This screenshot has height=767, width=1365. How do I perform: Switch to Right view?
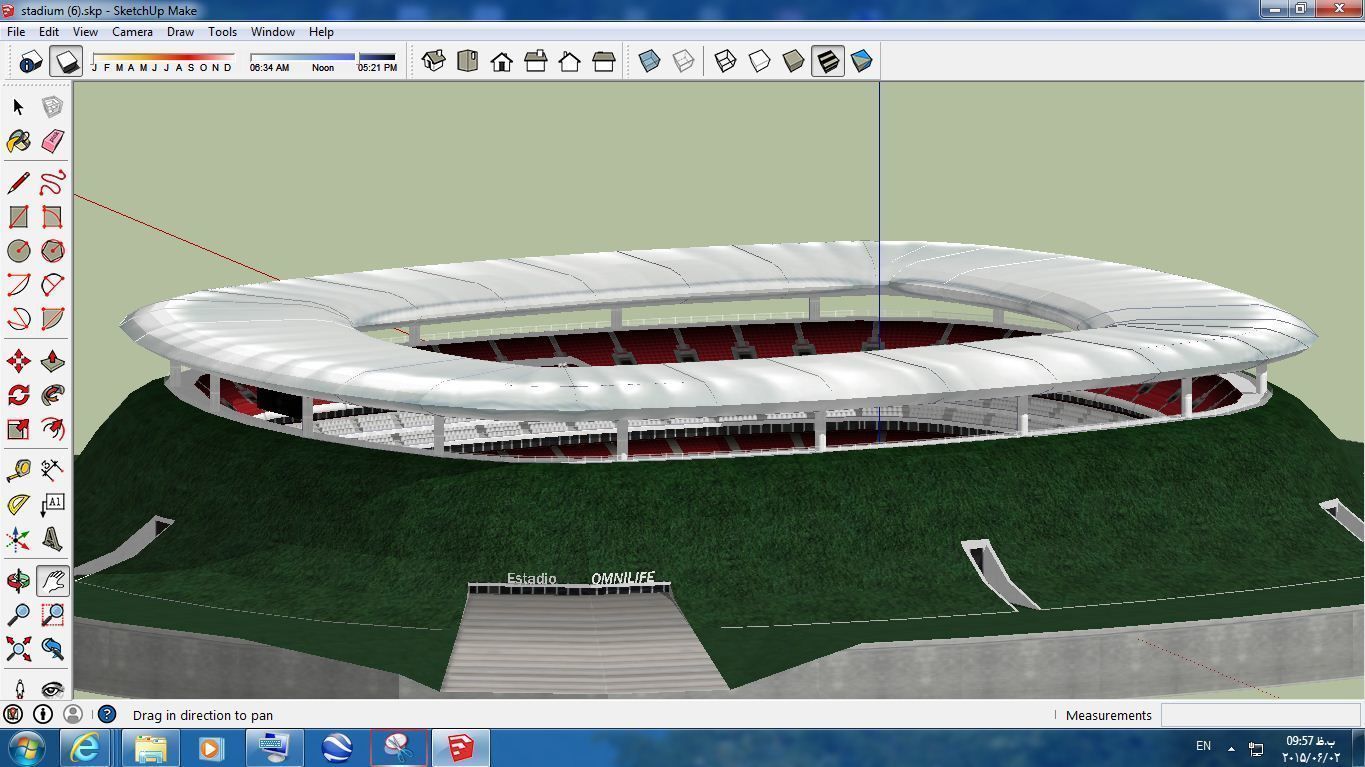(535, 62)
